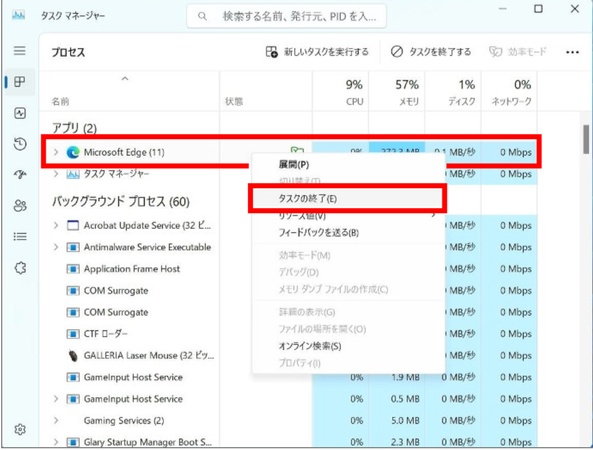593x450 pixels.
Task: Expand the タスク マネージャー app row
Action: (56, 174)
